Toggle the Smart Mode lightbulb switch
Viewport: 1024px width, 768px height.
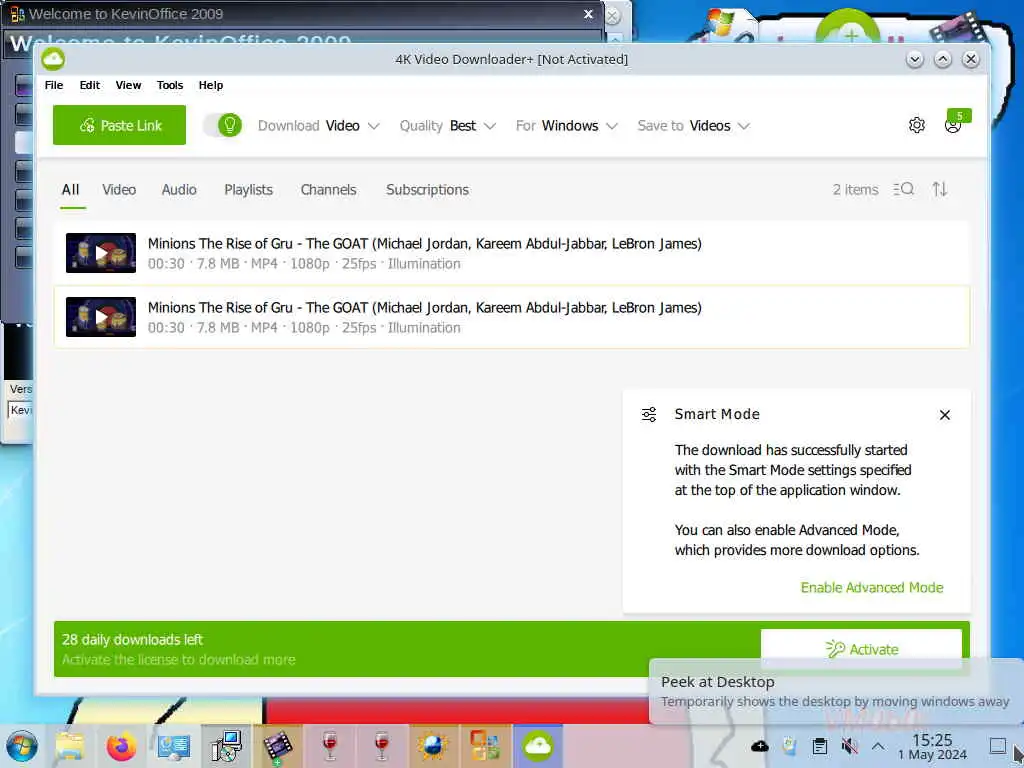pyautogui.click(x=223, y=125)
